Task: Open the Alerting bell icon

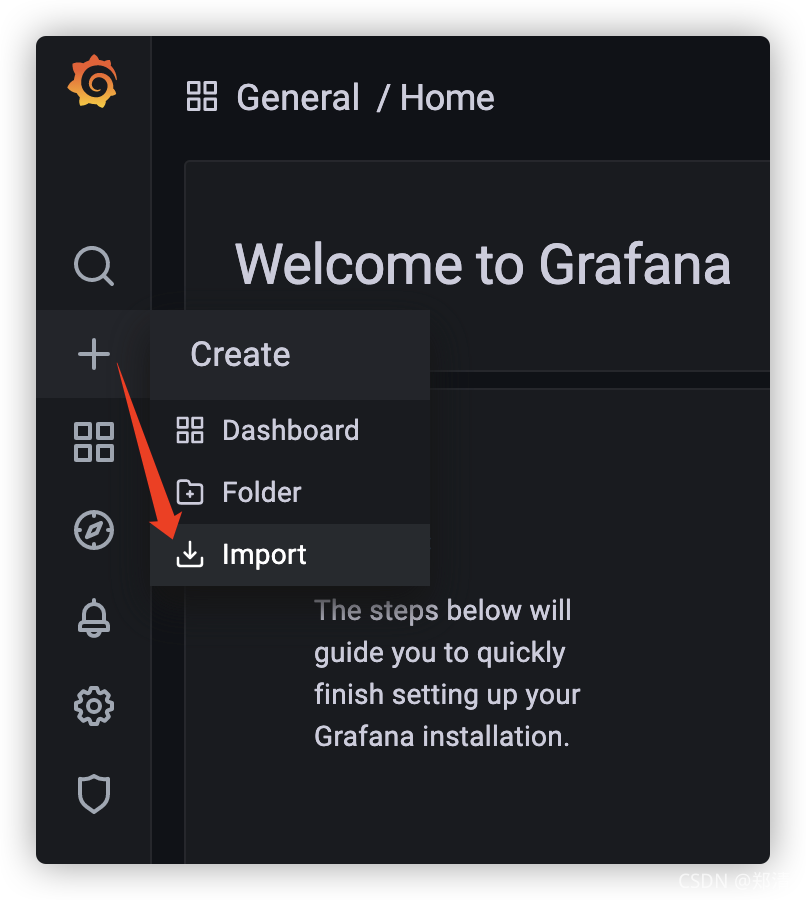Action: (x=94, y=618)
